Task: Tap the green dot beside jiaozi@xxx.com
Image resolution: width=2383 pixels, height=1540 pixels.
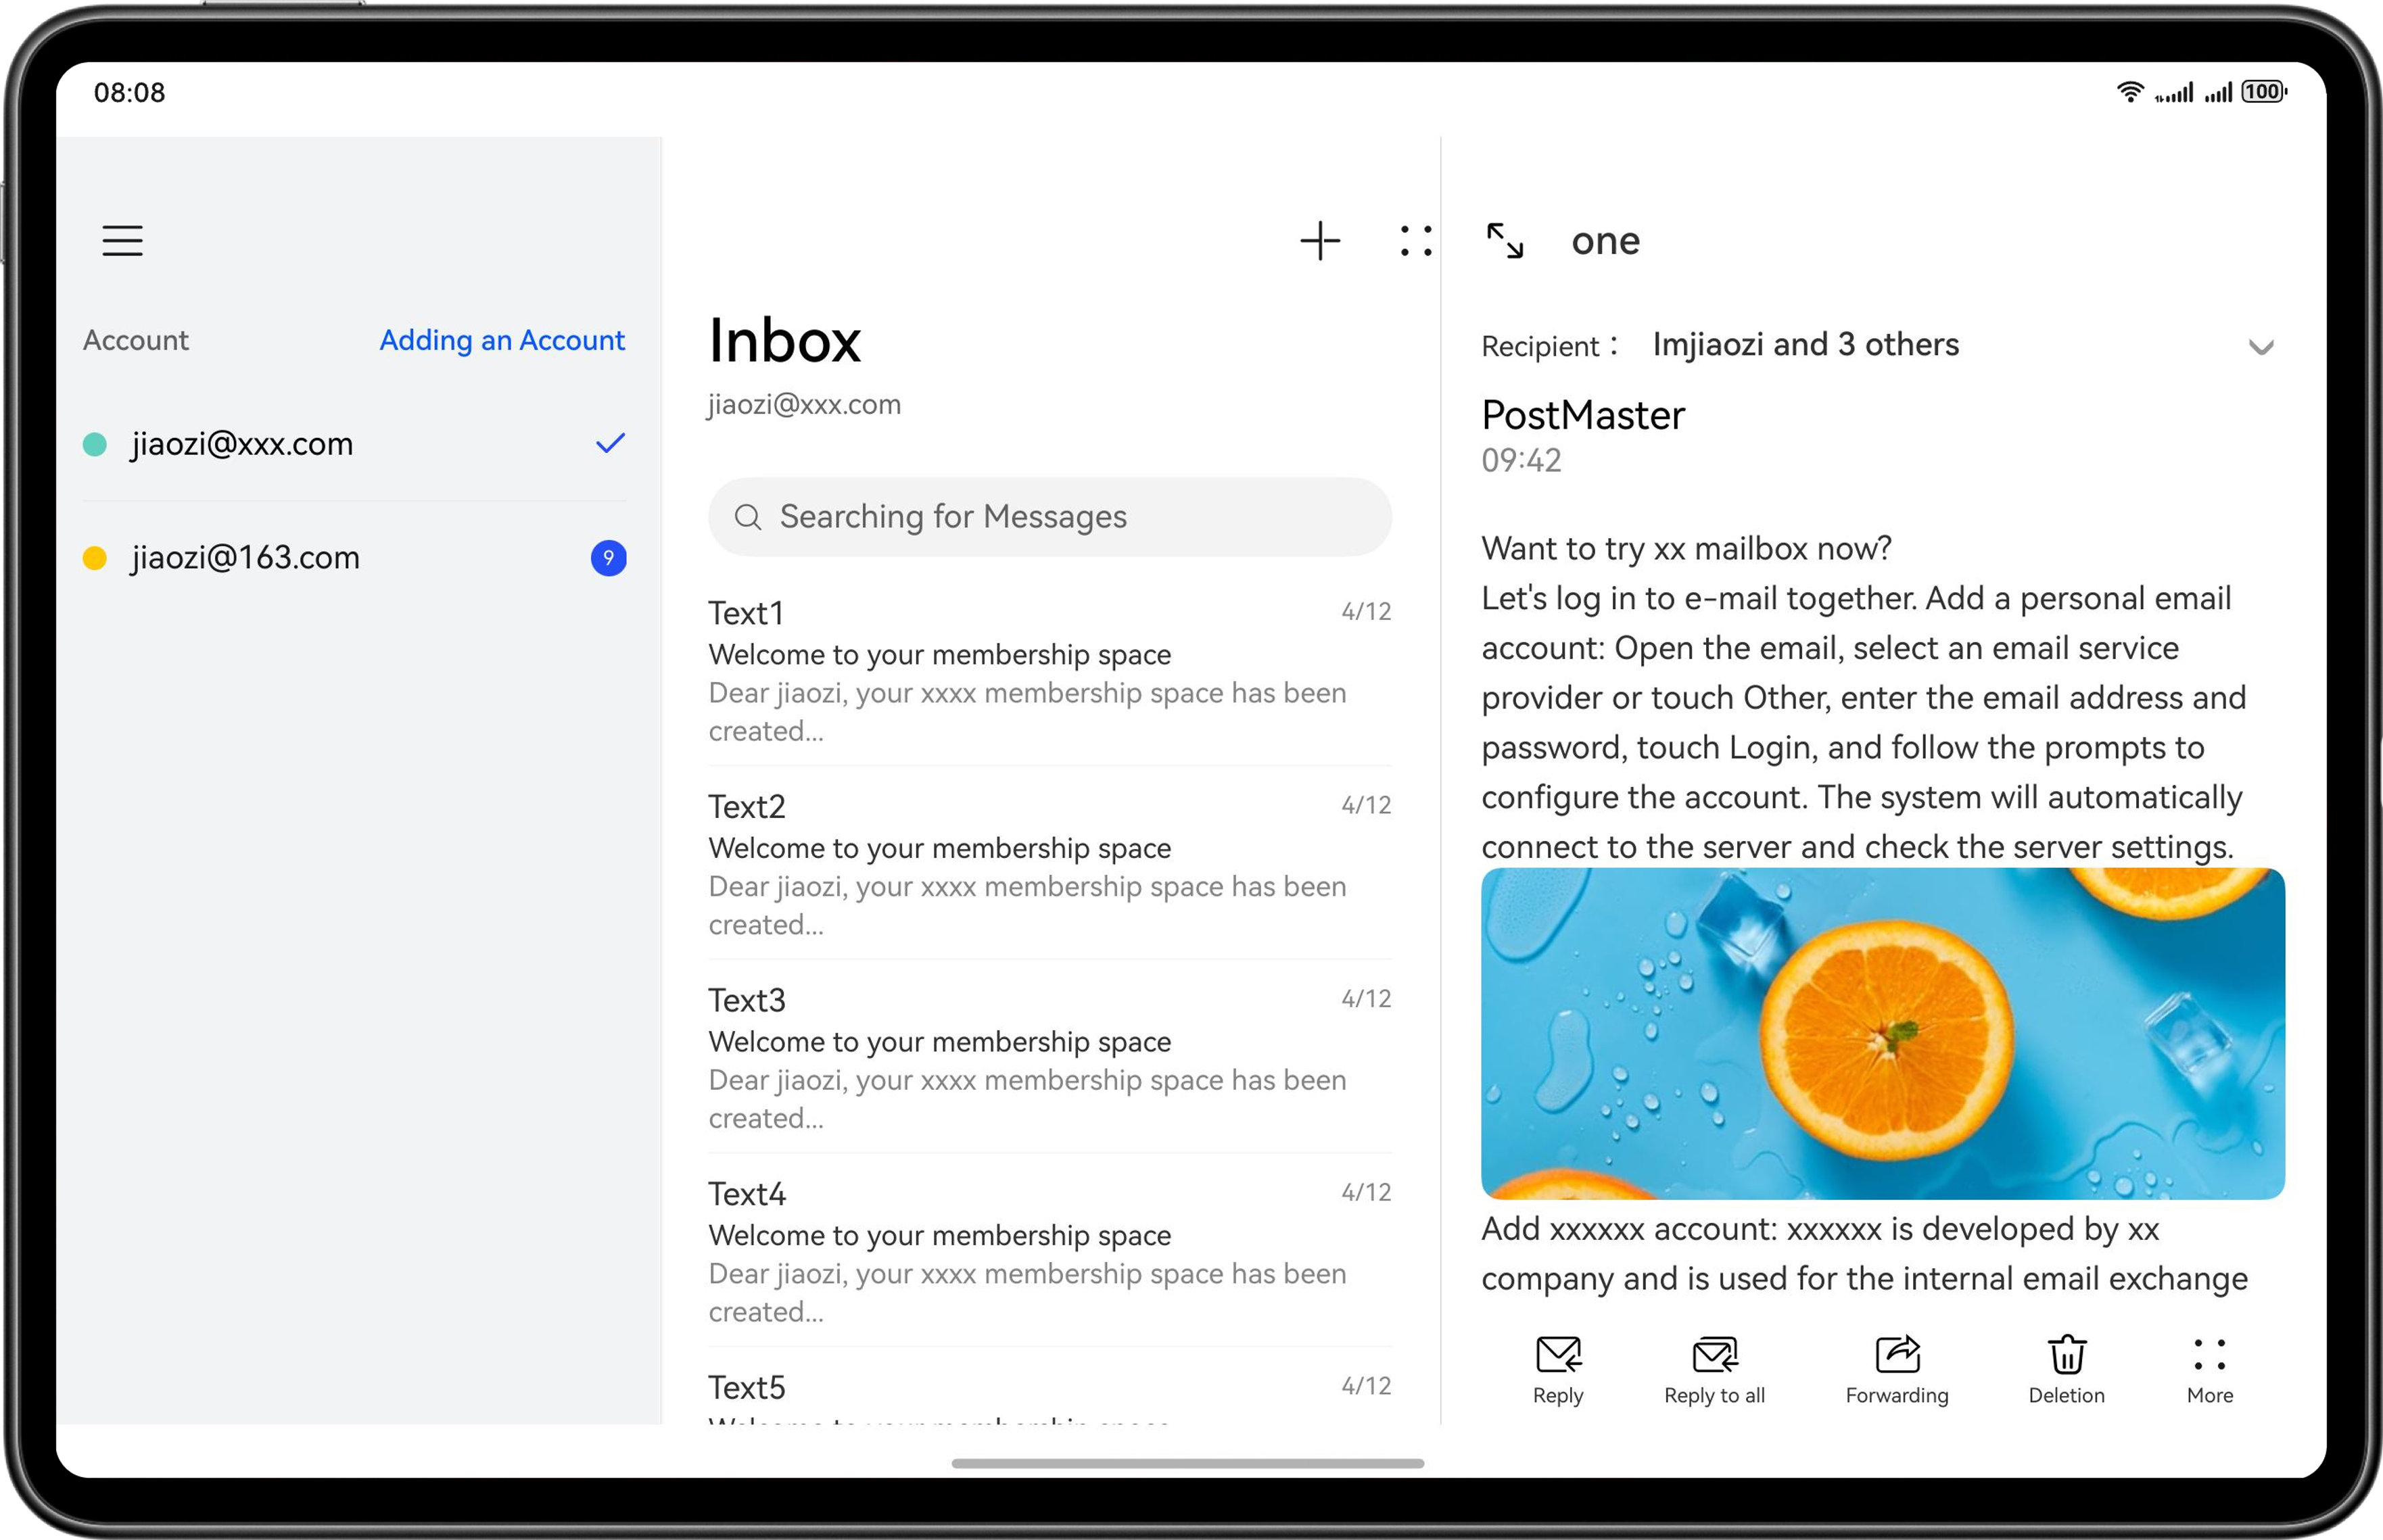Action: click(95, 444)
